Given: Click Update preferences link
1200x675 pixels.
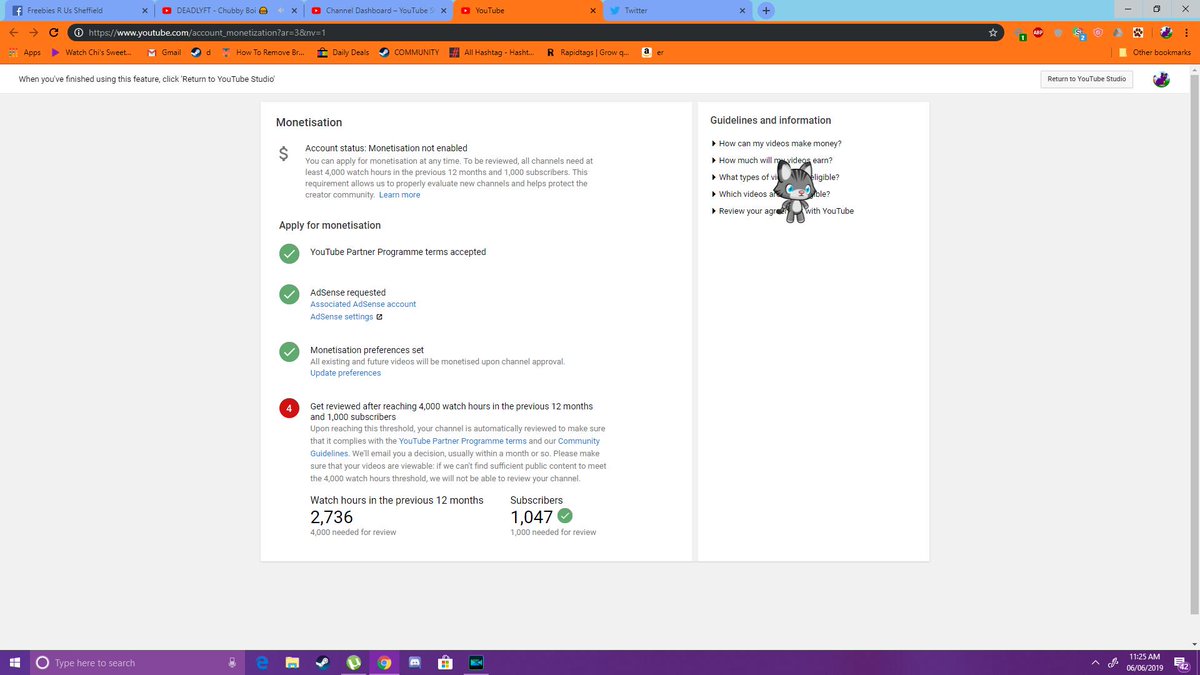Looking at the screenshot, I should click(x=345, y=373).
